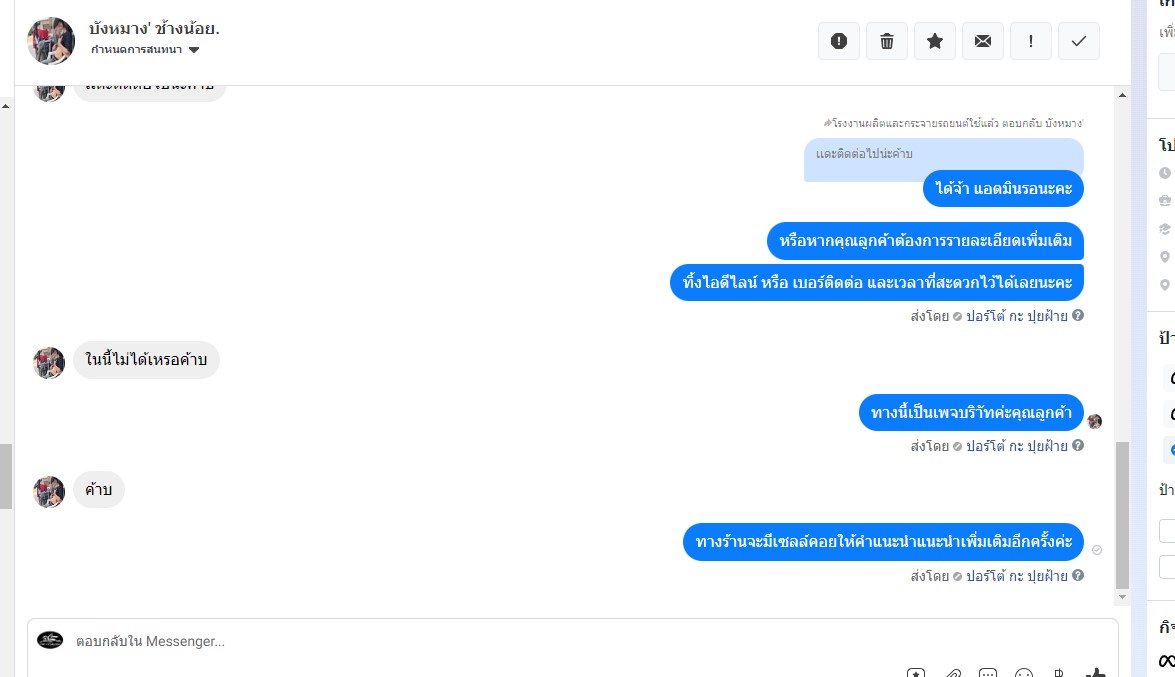1175x677 pixels.
Task: Click the page avatar in reply box
Action: click(50, 640)
